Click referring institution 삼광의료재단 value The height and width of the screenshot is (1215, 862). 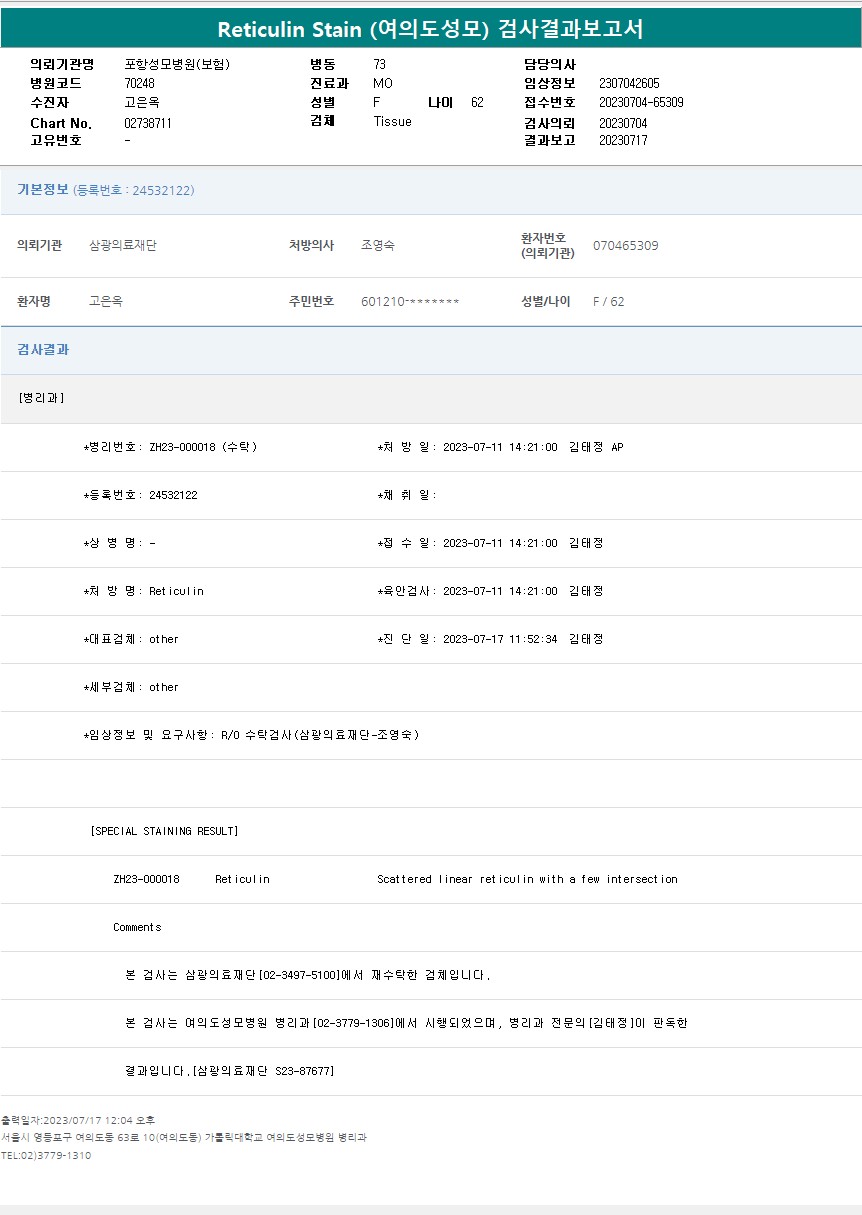[x=123, y=245]
